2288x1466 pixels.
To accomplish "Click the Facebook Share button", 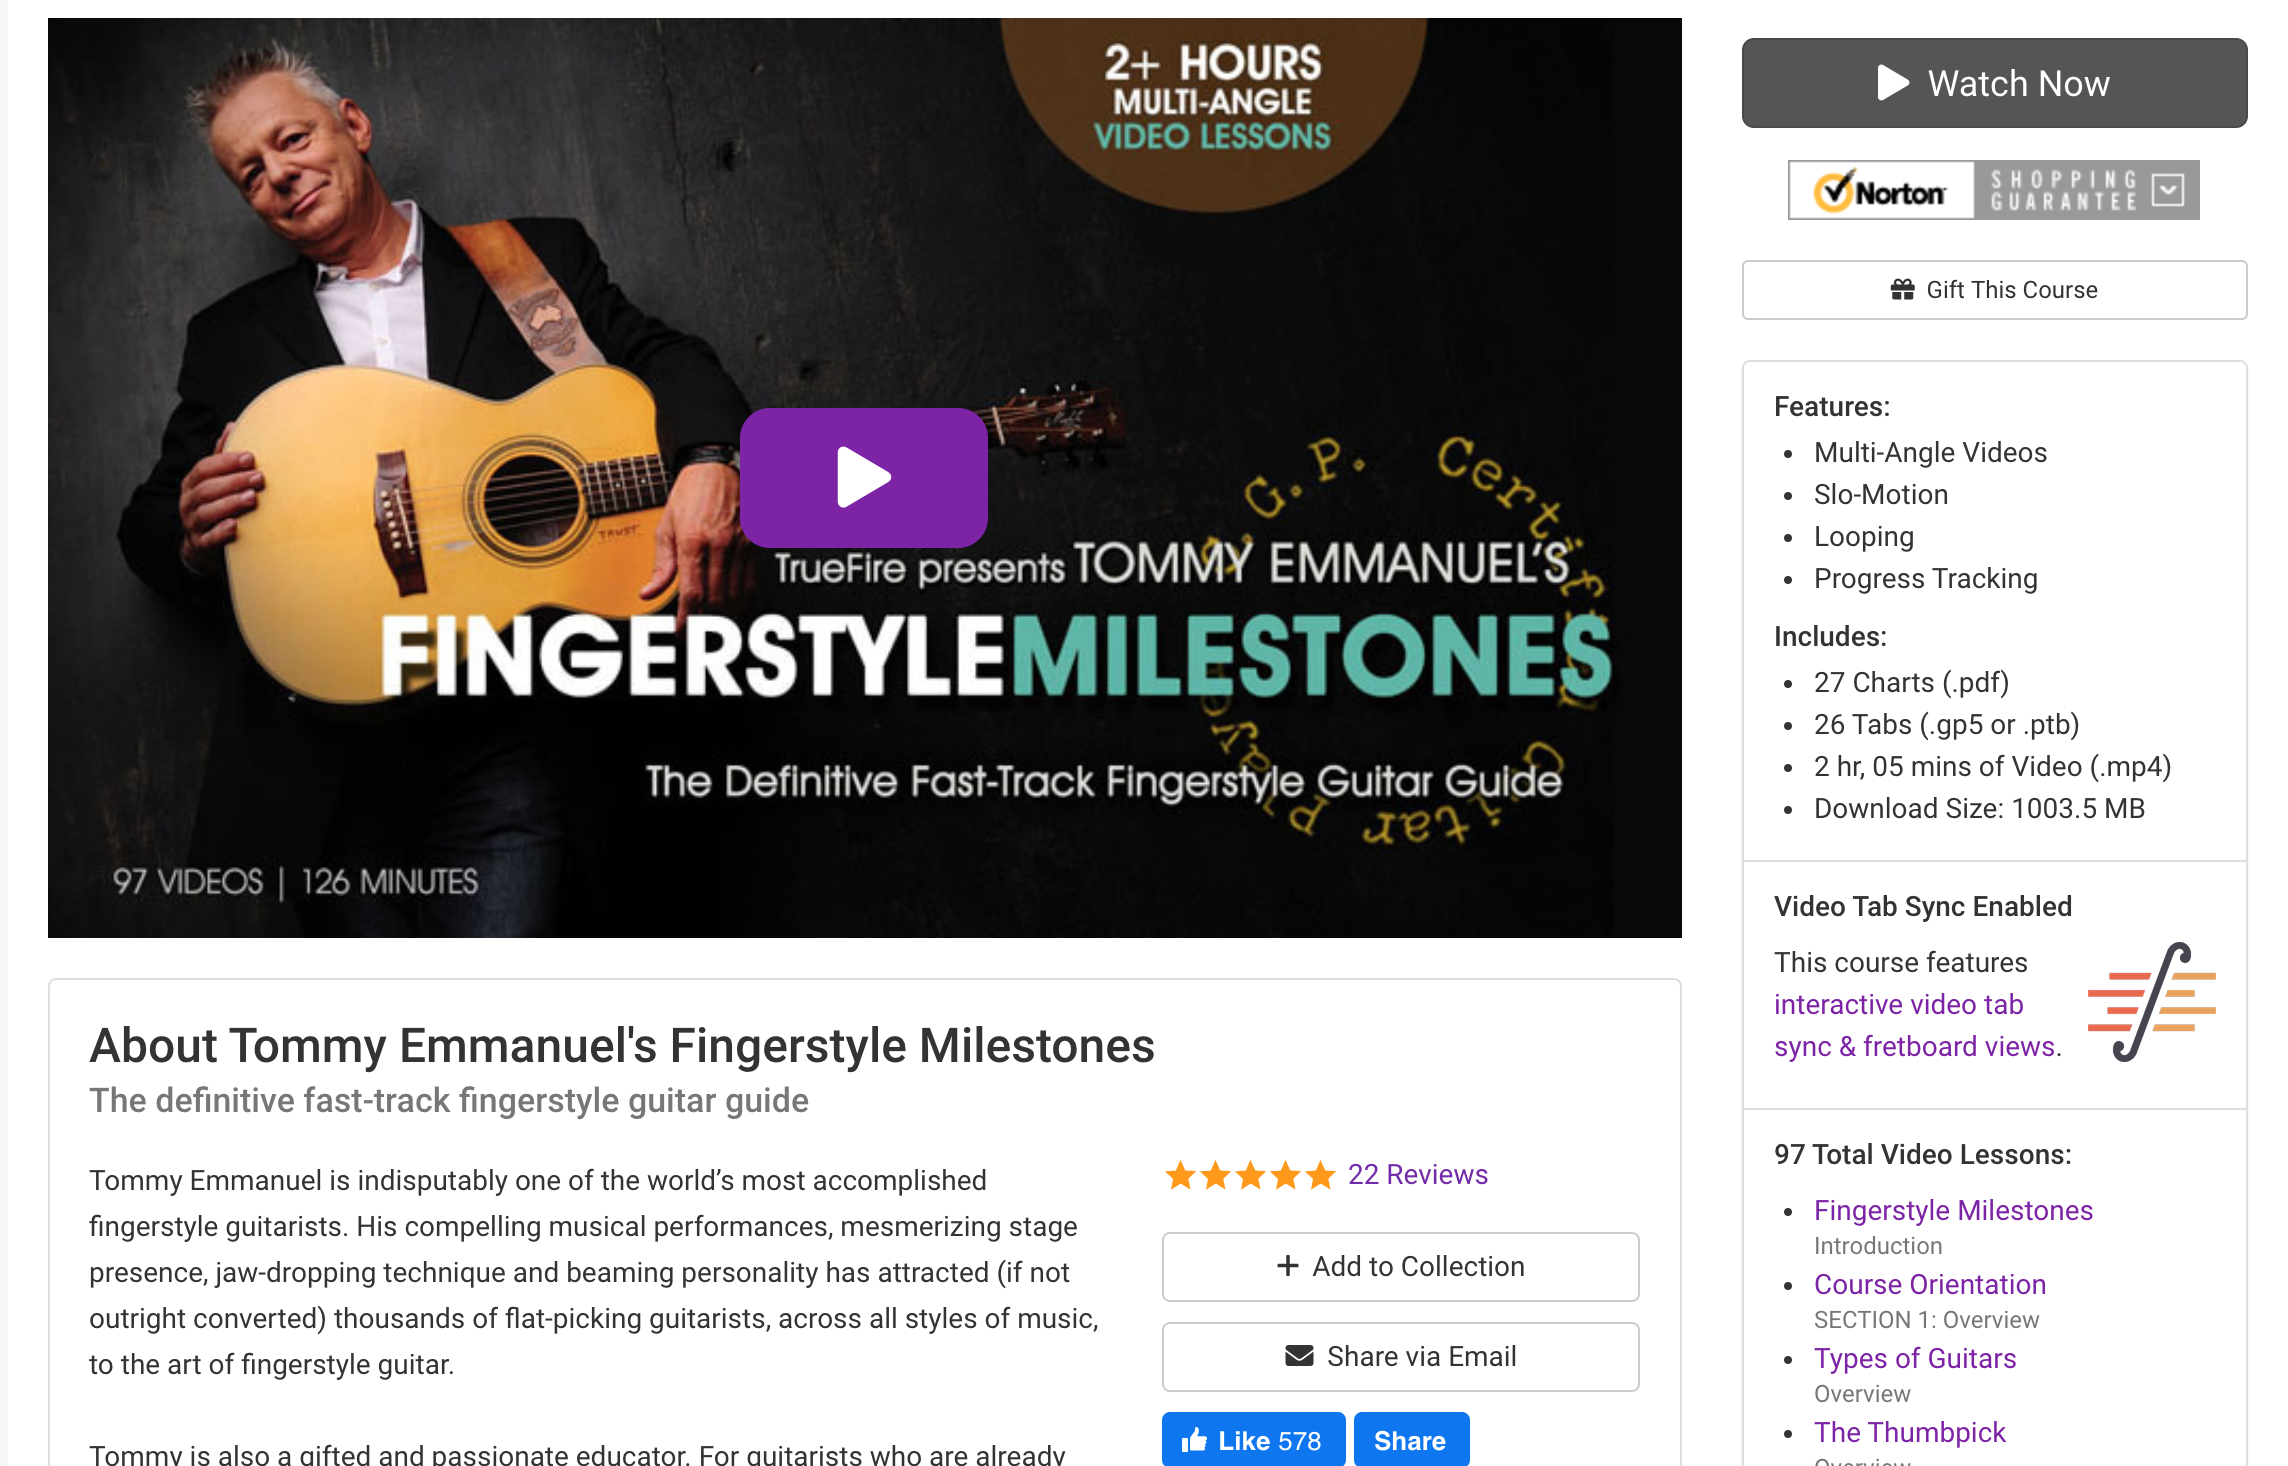I will click(x=1410, y=1440).
